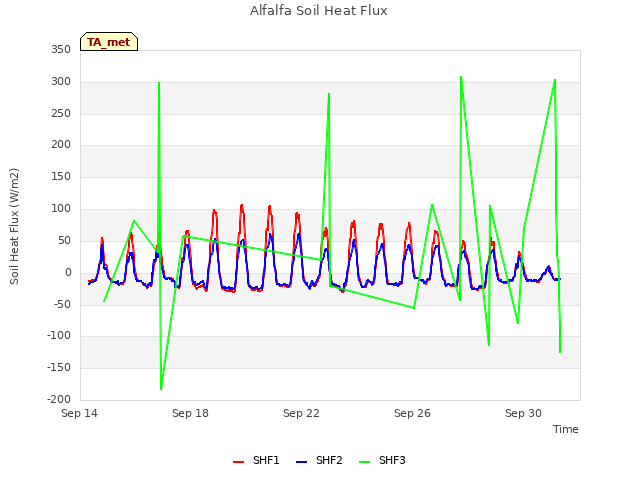Click the red SHF1 legend color marker
The height and width of the screenshot is (480, 640).
(238, 462)
